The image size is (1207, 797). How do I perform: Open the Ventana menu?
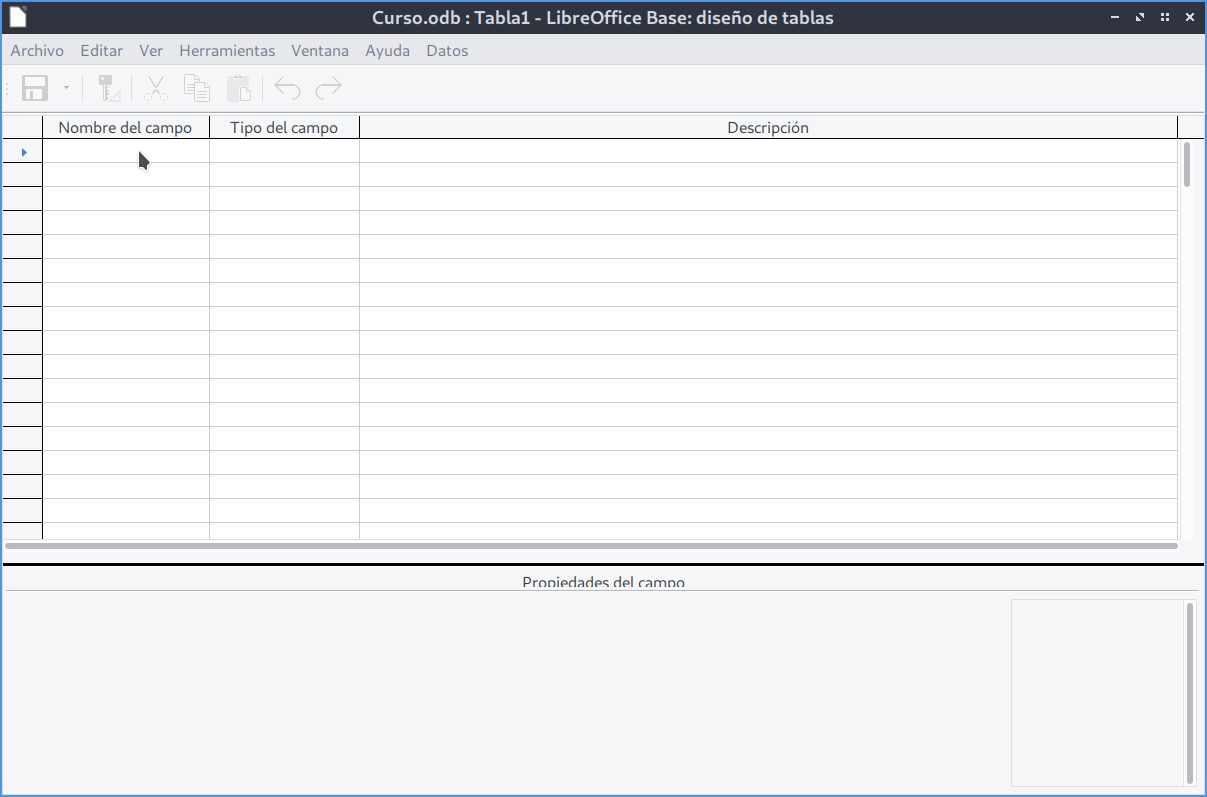click(319, 50)
